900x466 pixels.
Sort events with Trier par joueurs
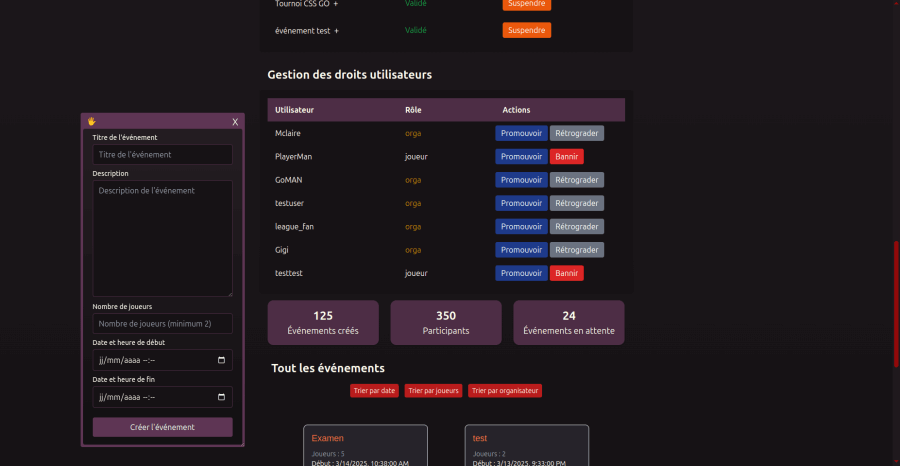(x=433, y=391)
